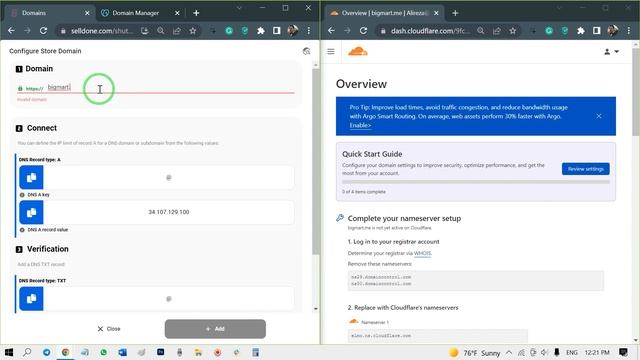
Task: Switch to the Domains browser tab
Action: (48, 13)
